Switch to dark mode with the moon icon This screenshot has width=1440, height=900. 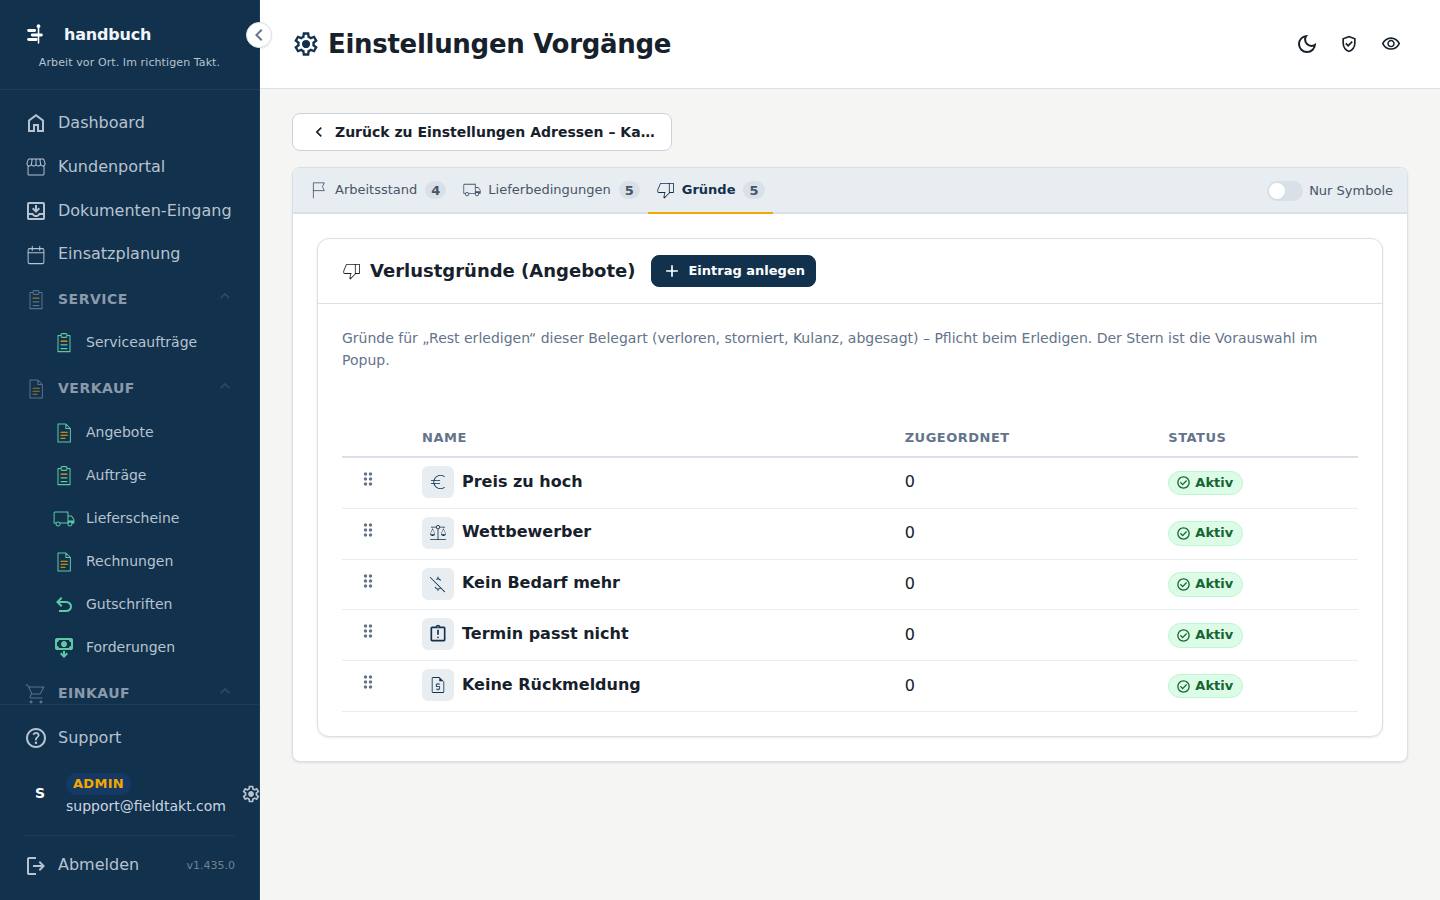(x=1307, y=44)
